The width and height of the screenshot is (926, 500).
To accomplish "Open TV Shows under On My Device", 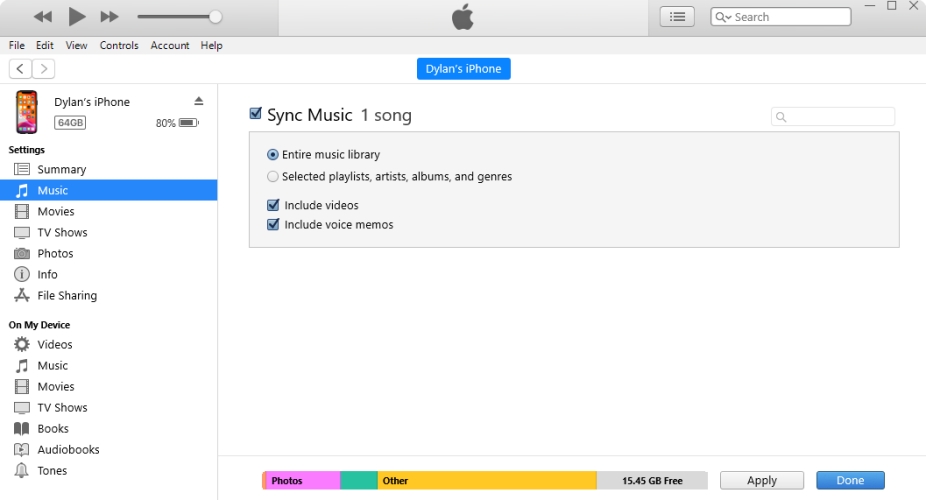I will (109, 407).
